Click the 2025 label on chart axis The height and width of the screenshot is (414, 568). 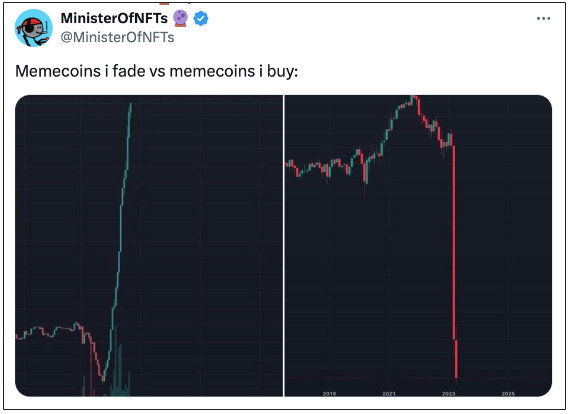pos(508,393)
